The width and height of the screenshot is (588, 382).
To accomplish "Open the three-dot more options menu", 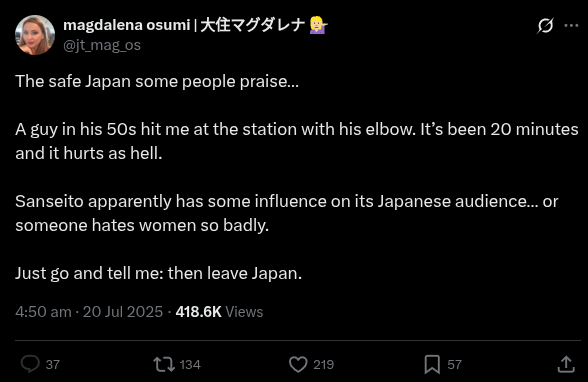I will coord(571,25).
